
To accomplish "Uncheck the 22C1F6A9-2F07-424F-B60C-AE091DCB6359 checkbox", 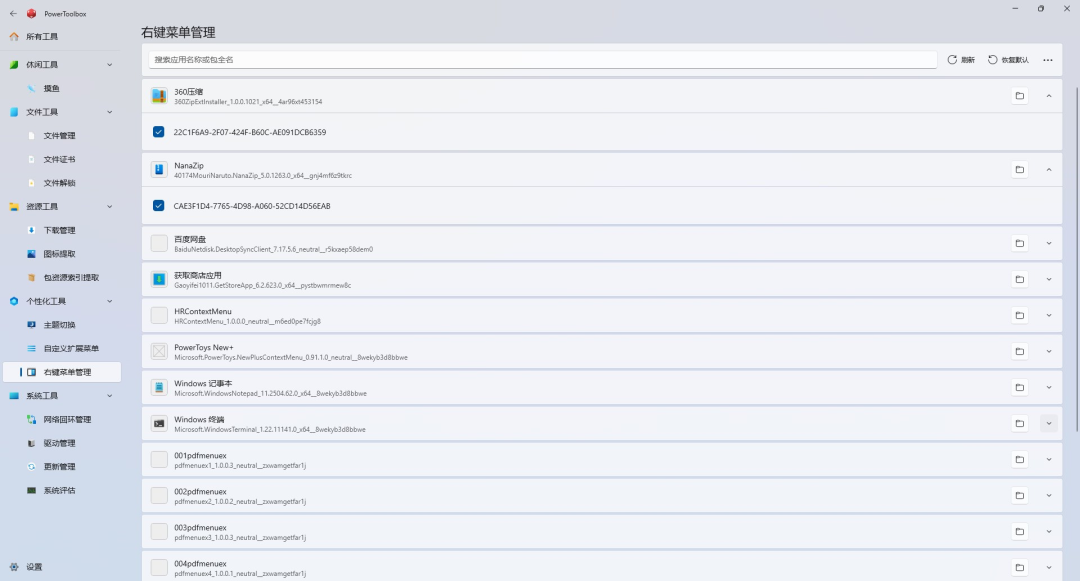I will (x=158, y=131).
